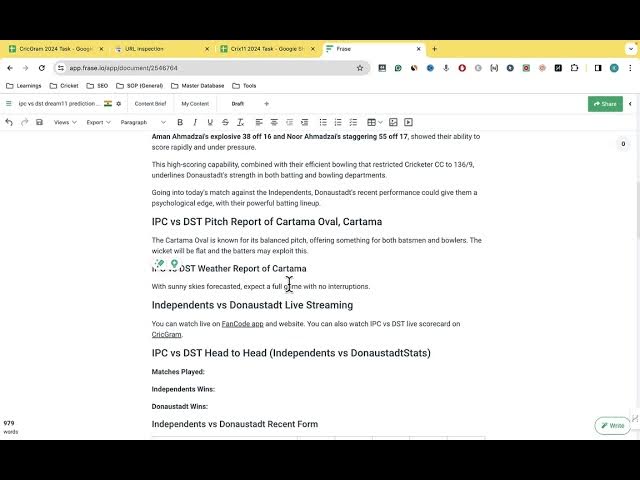Expand the Export dropdown
The width and height of the screenshot is (640, 480).
tap(98, 122)
